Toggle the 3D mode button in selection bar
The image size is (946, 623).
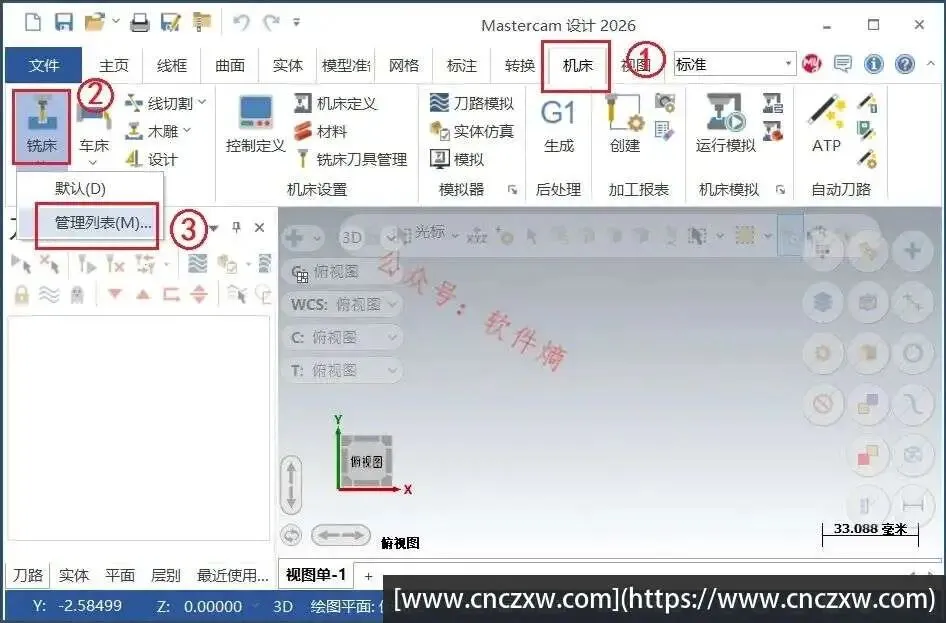352,238
